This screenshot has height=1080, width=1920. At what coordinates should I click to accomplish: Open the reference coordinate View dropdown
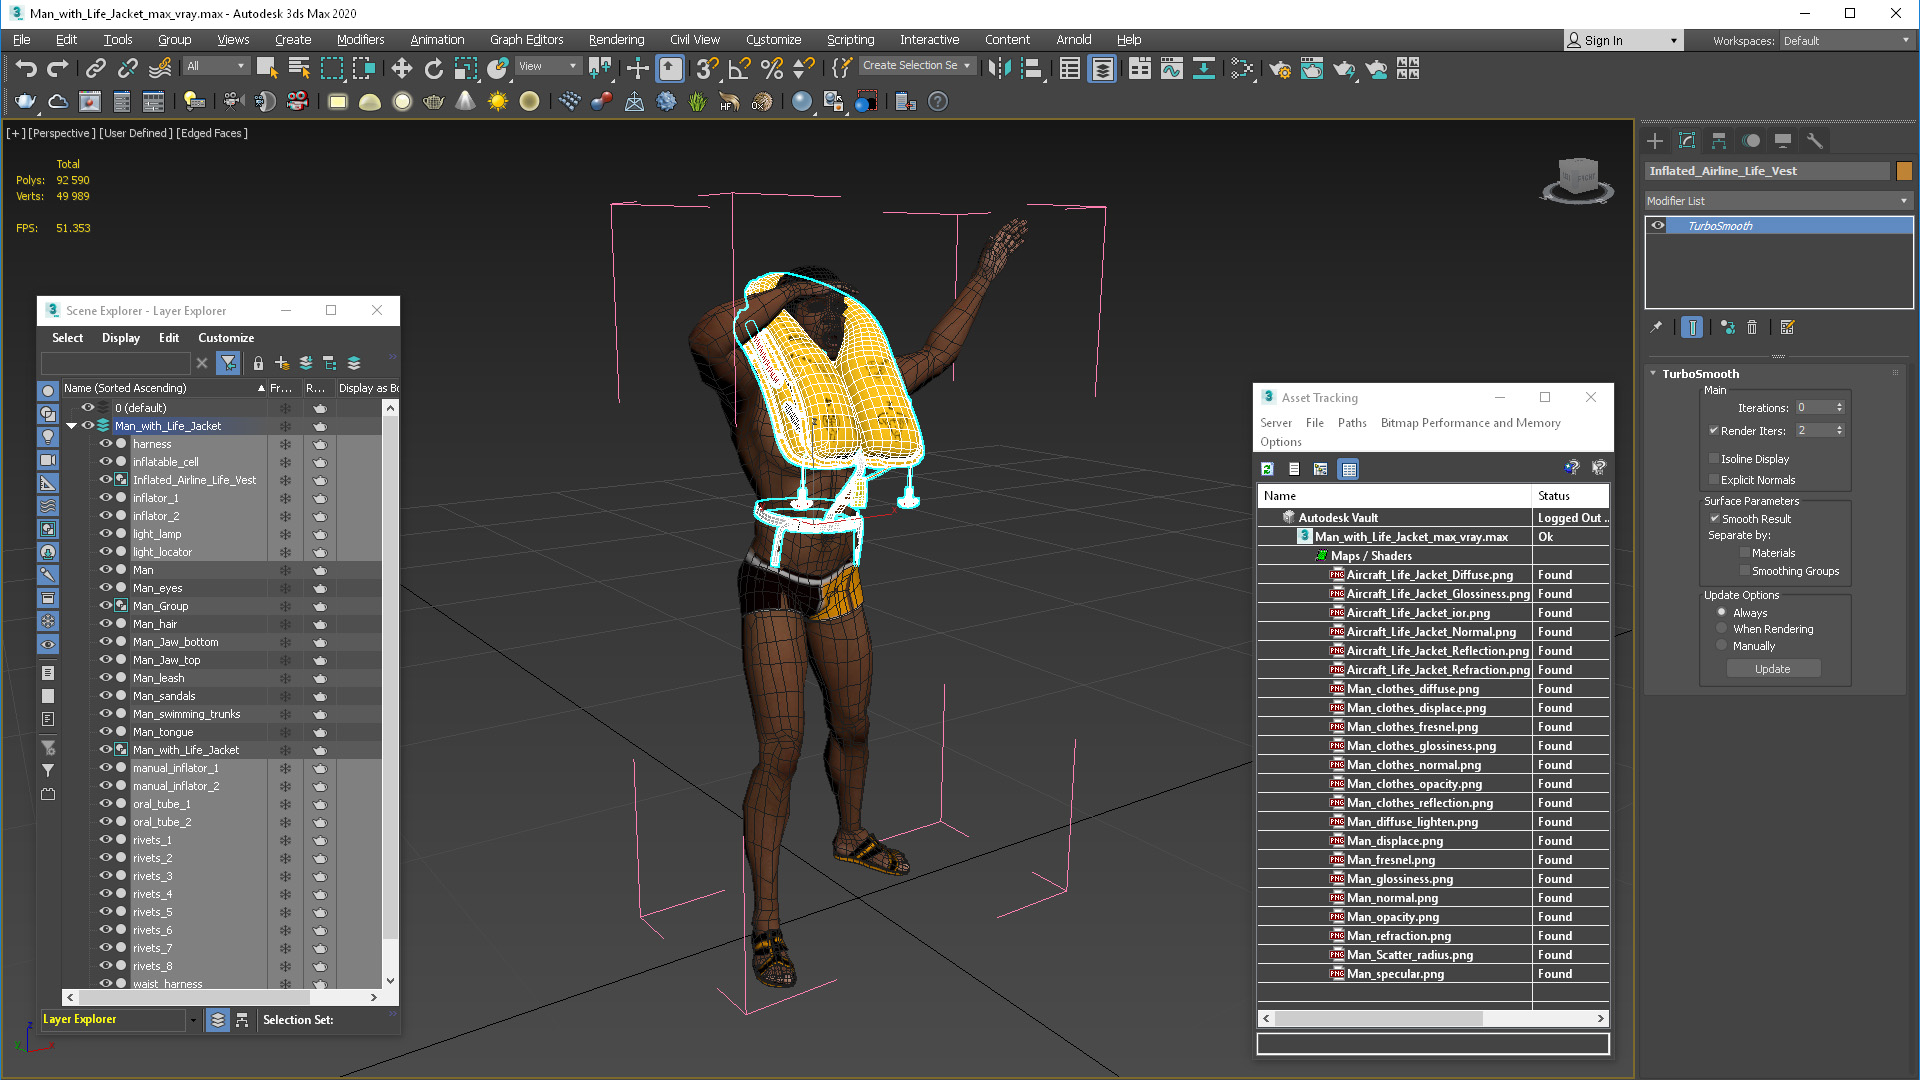[547, 66]
